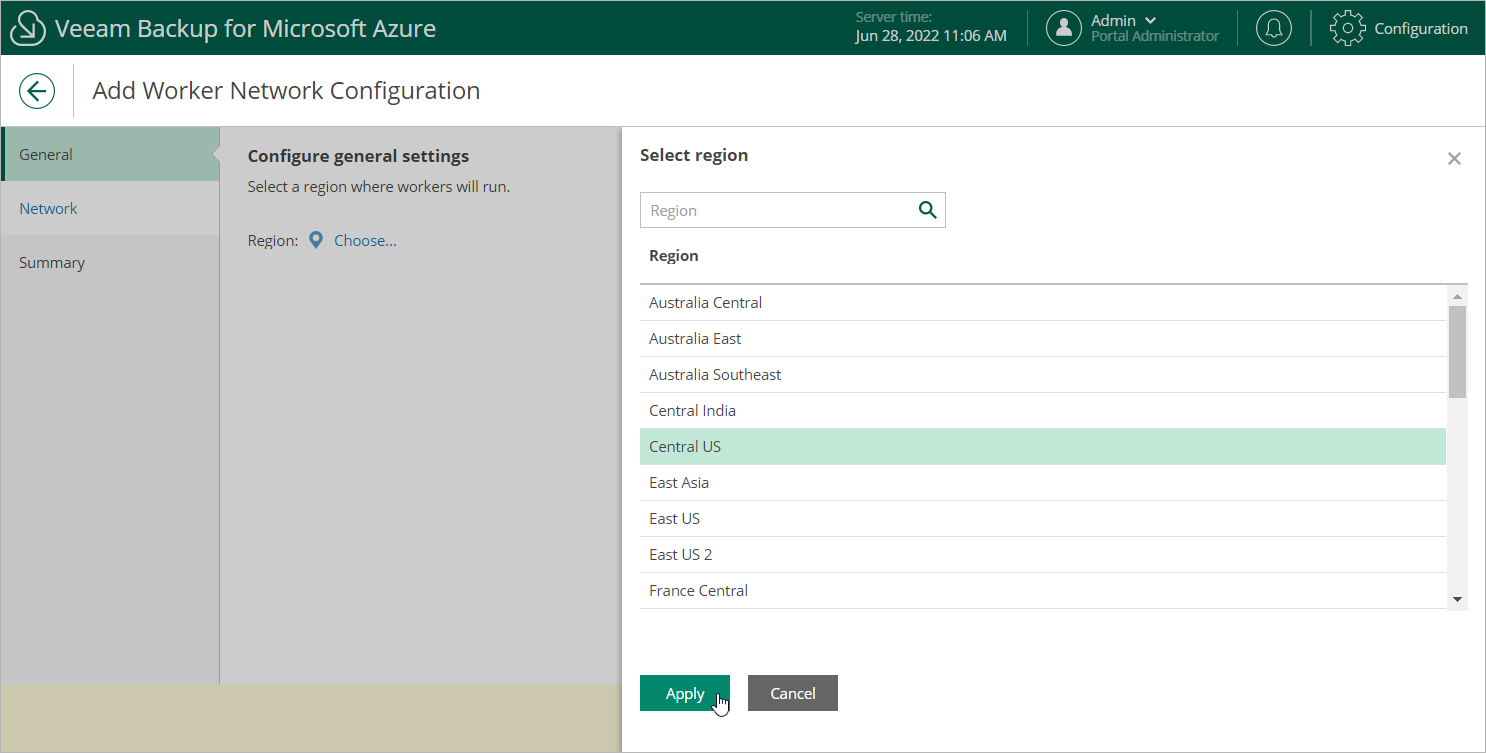Switch to the Network step
The width and height of the screenshot is (1486, 753).
click(48, 208)
